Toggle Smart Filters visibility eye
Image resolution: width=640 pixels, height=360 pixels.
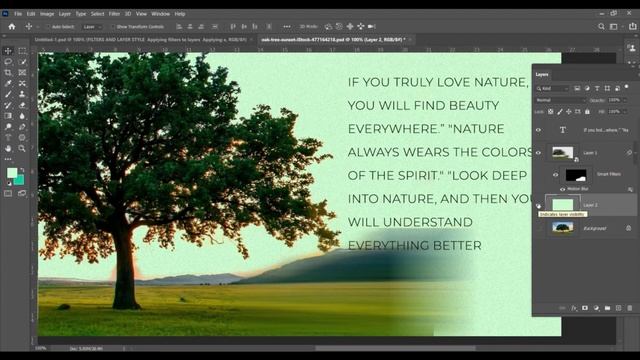(556, 175)
